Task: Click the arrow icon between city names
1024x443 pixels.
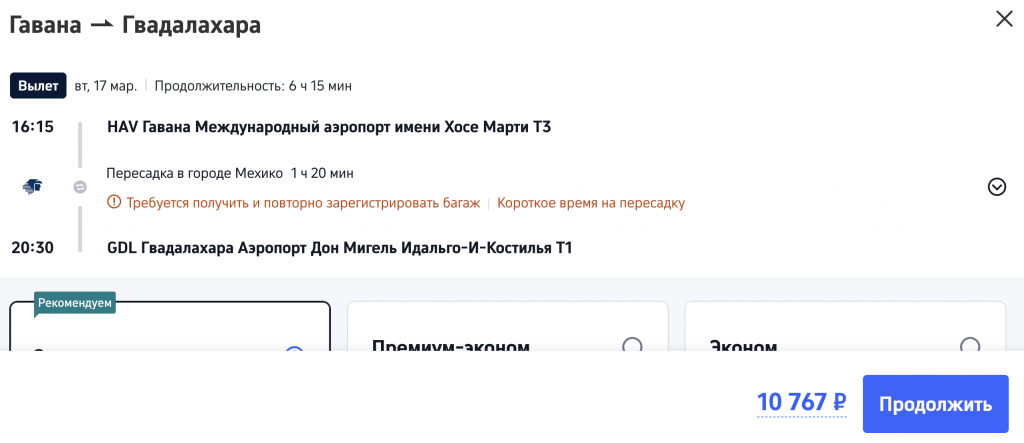Action: click(x=102, y=26)
